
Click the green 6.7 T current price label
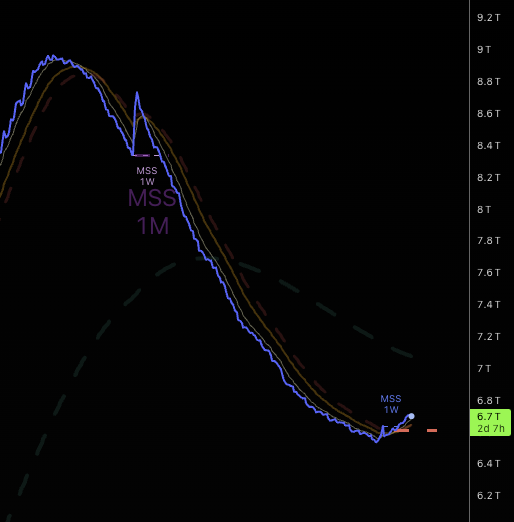click(490, 422)
